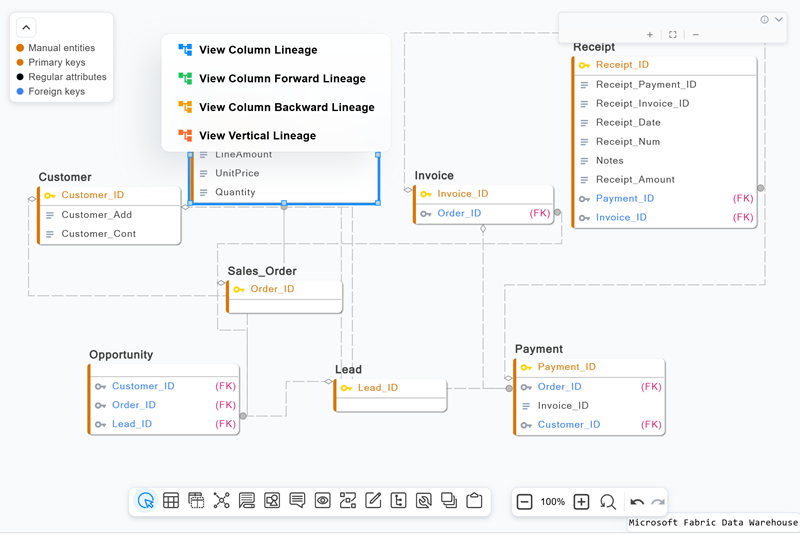Click the Primary keys legend entry

click(x=51, y=62)
